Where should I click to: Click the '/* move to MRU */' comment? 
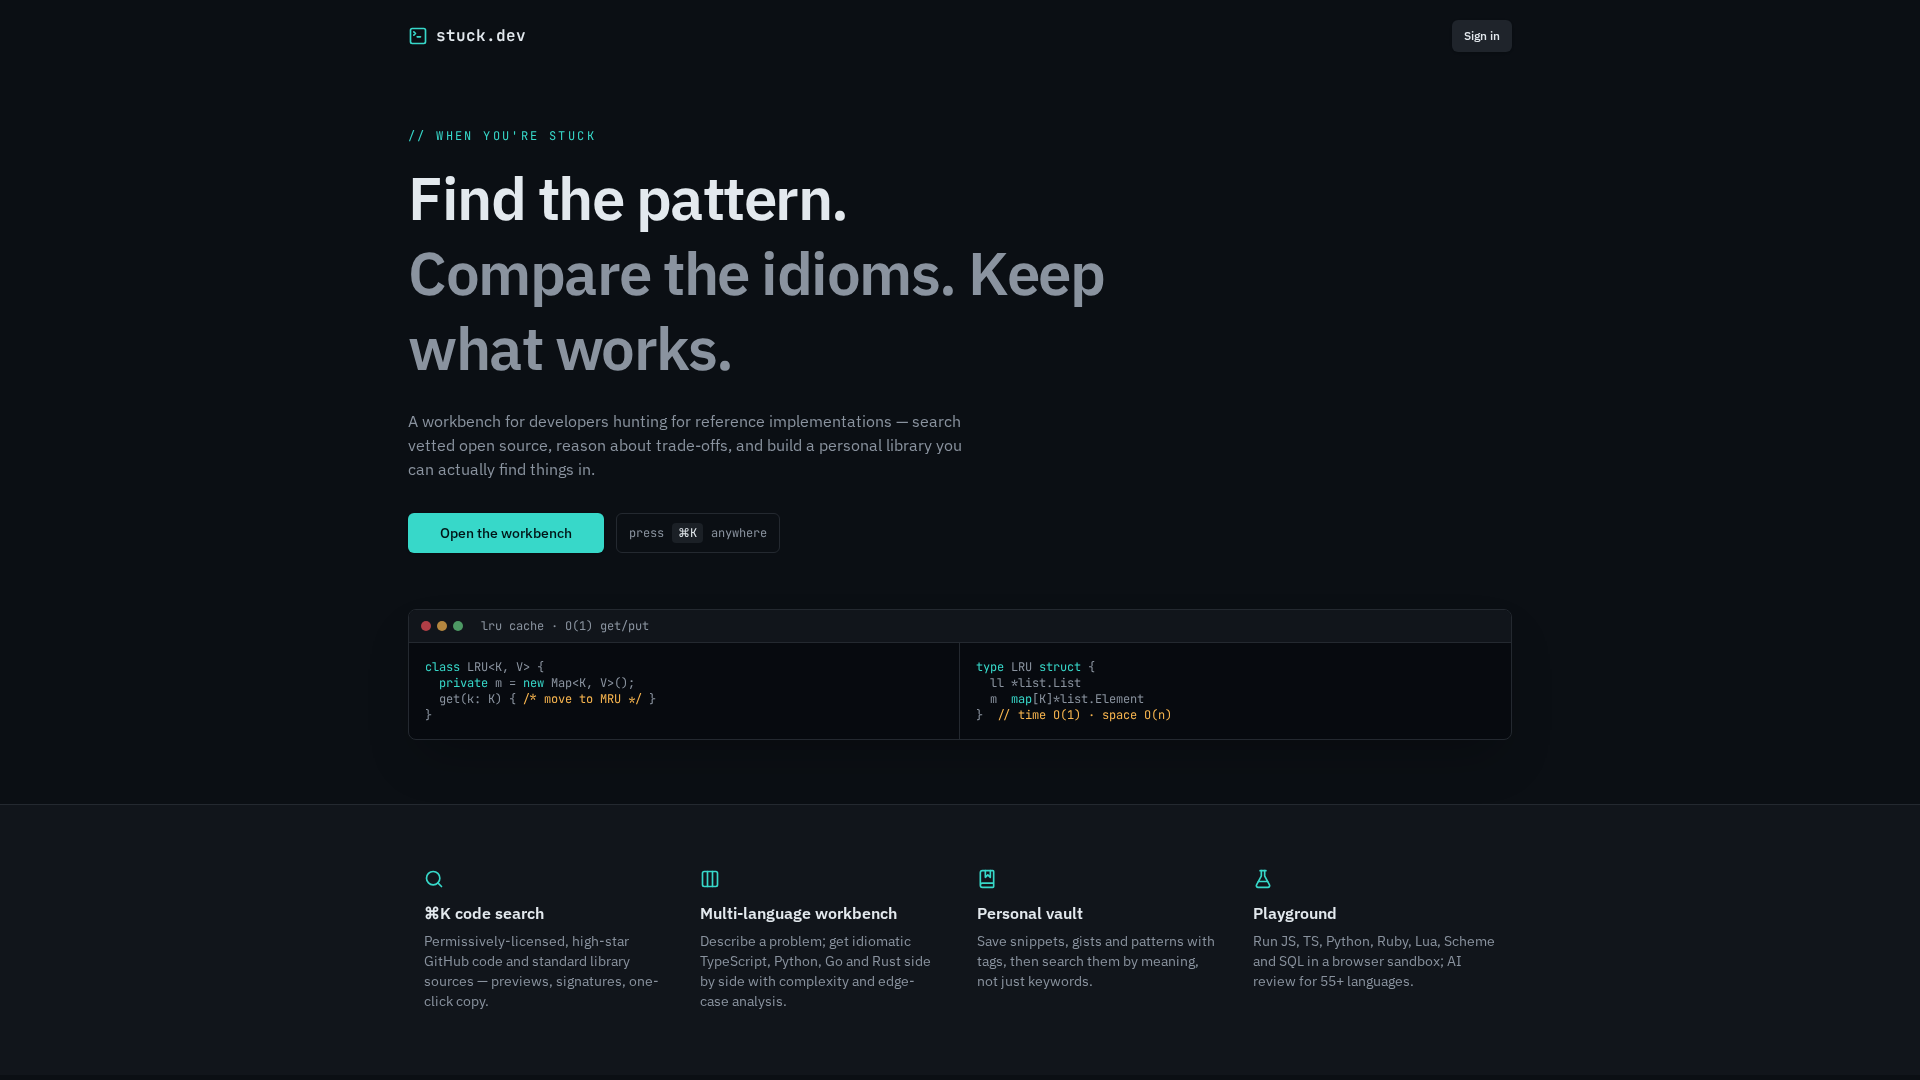point(582,699)
